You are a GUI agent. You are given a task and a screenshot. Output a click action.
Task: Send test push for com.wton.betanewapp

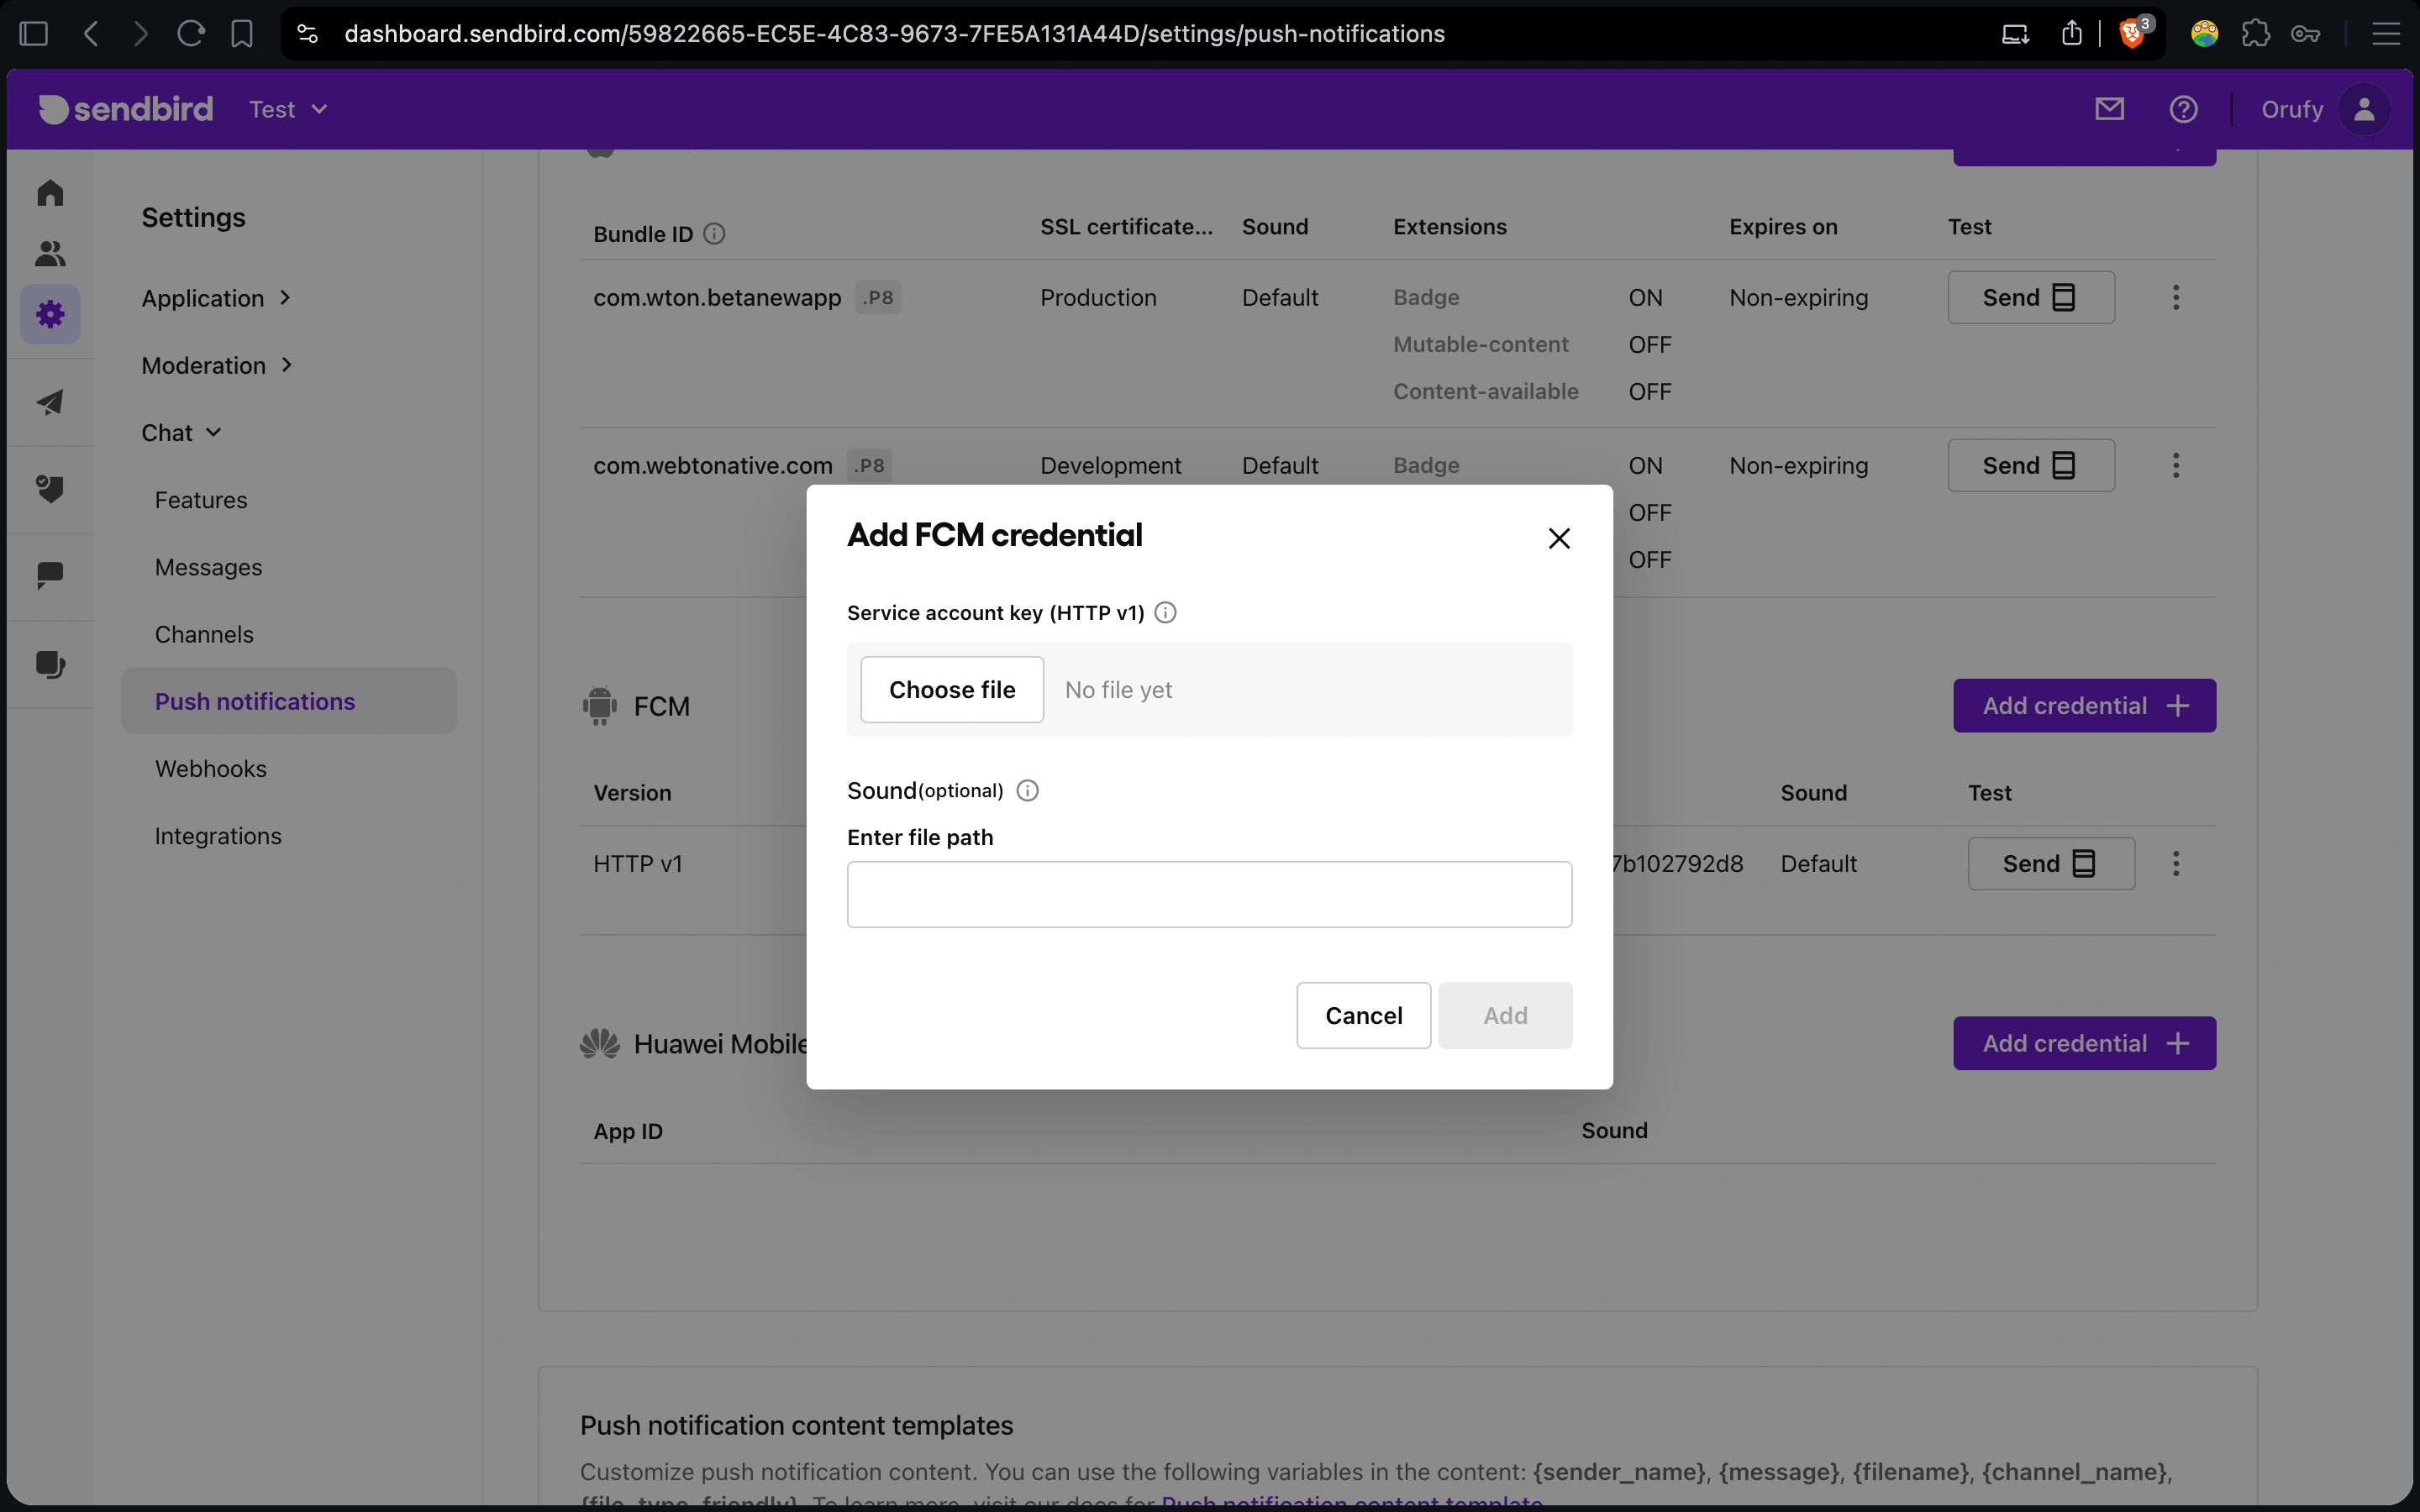[2031, 297]
